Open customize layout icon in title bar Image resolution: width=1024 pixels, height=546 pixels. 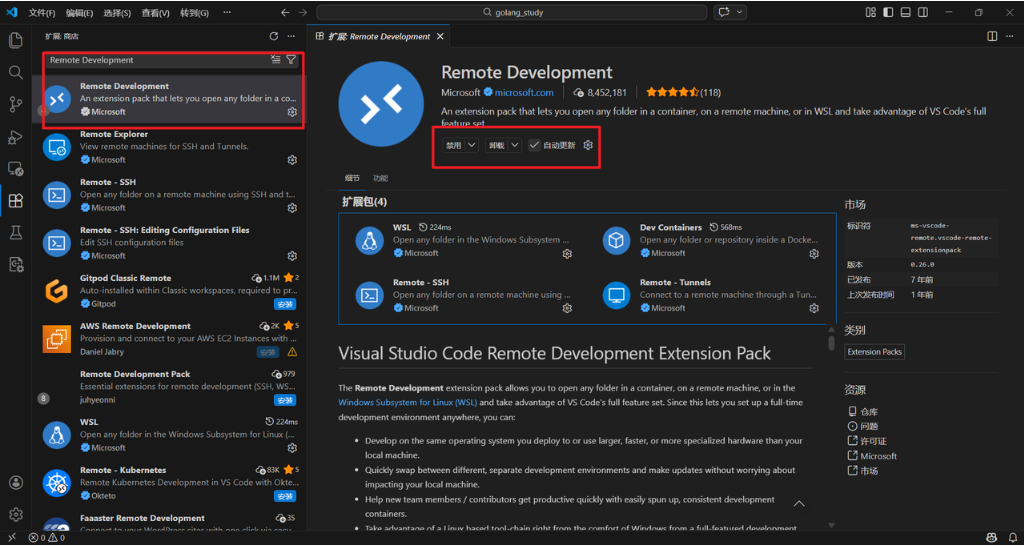coord(870,12)
